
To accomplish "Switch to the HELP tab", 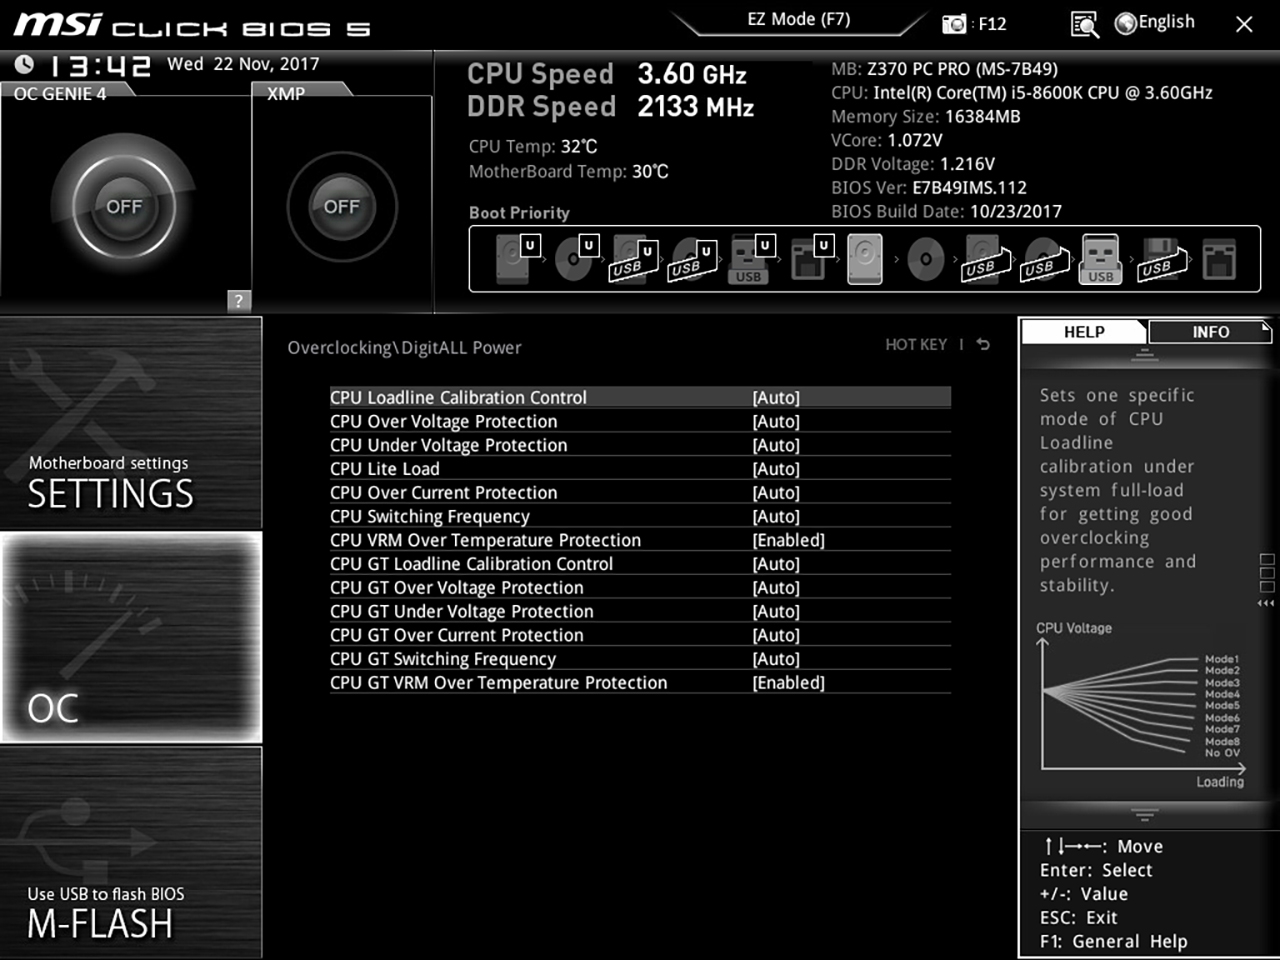I will pos(1084,332).
